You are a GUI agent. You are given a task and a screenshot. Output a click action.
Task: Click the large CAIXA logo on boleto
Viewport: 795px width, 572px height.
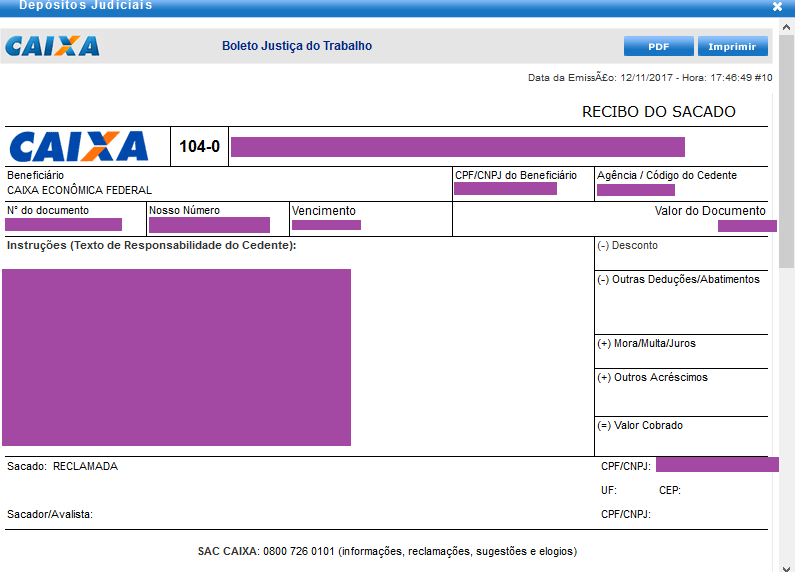point(79,146)
